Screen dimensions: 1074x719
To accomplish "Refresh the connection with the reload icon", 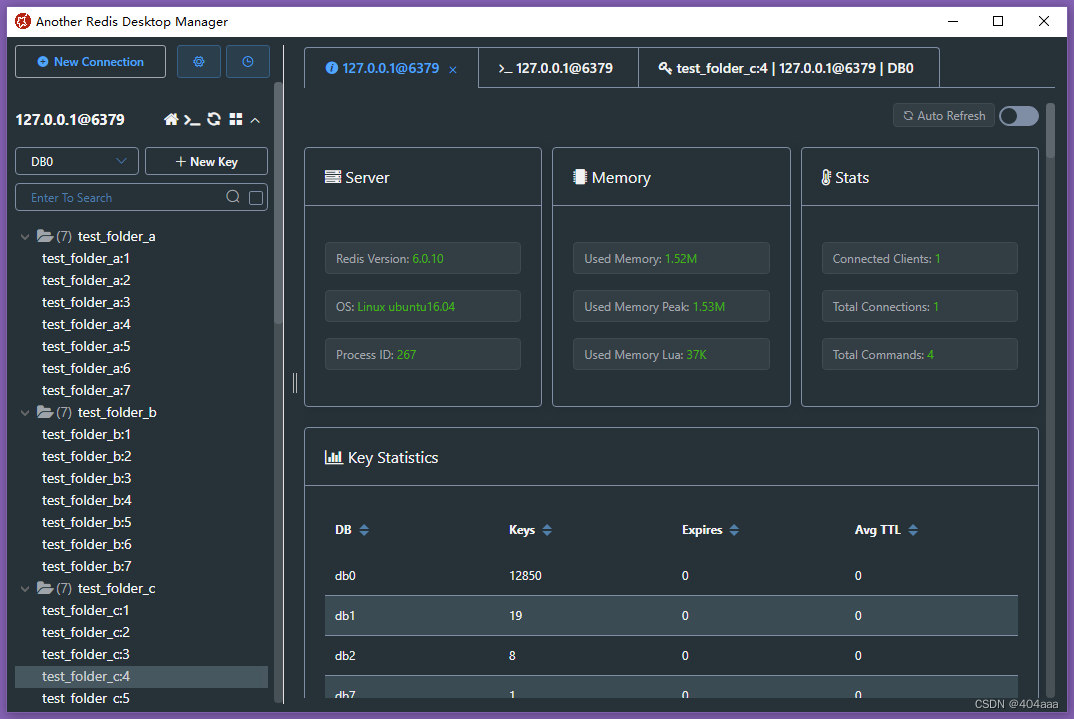I will (x=214, y=119).
